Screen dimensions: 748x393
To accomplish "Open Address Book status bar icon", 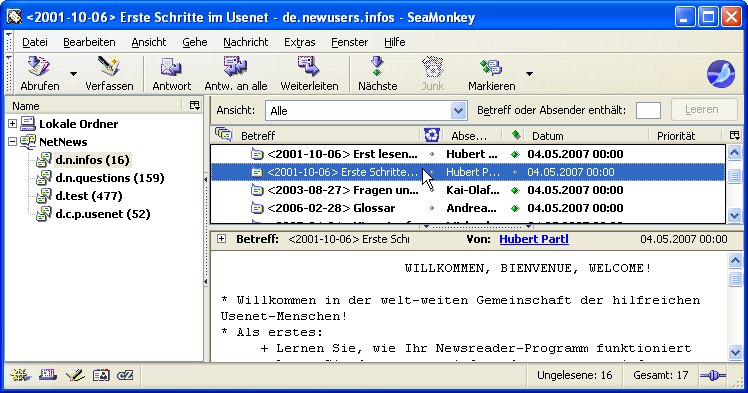I will pos(101,375).
